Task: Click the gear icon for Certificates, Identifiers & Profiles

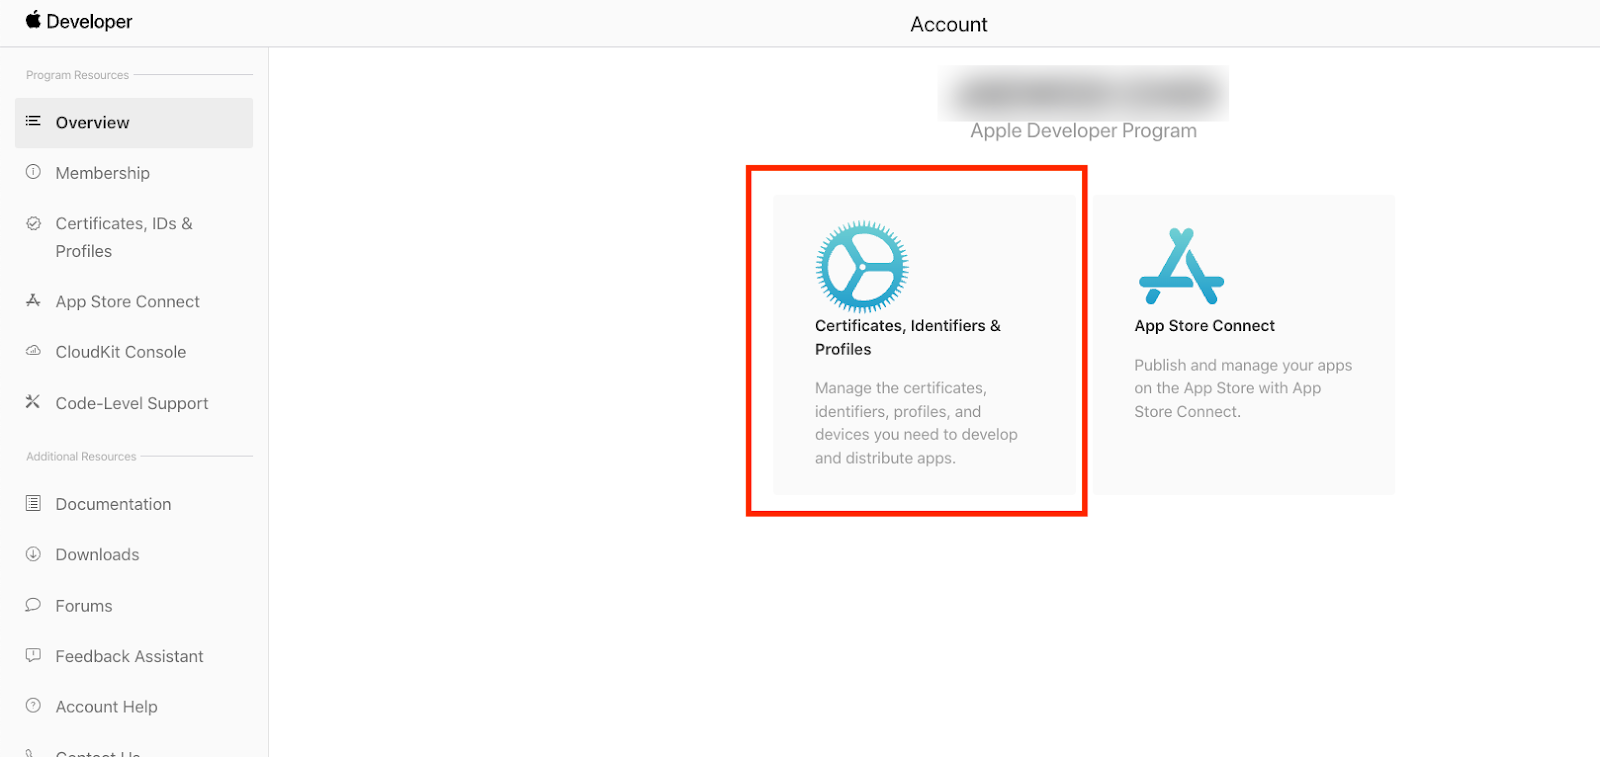Action: click(x=862, y=266)
